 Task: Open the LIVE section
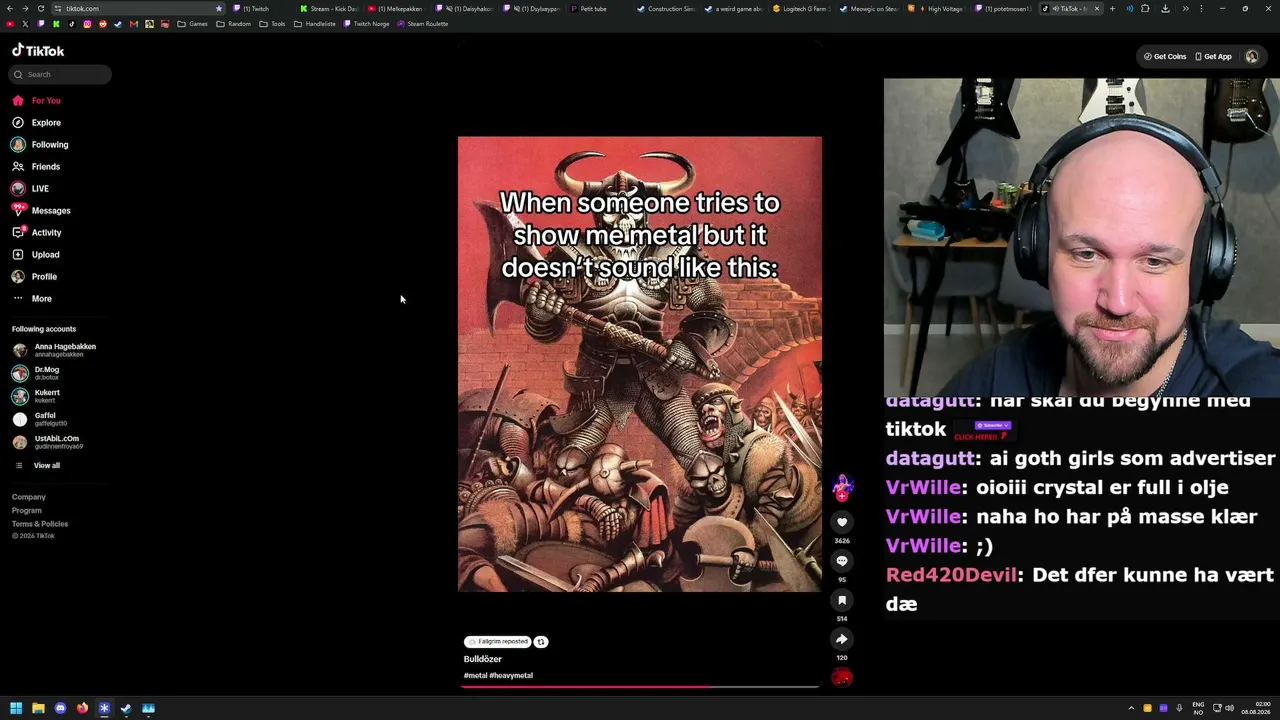pyautogui.click(x=30, y=189)
